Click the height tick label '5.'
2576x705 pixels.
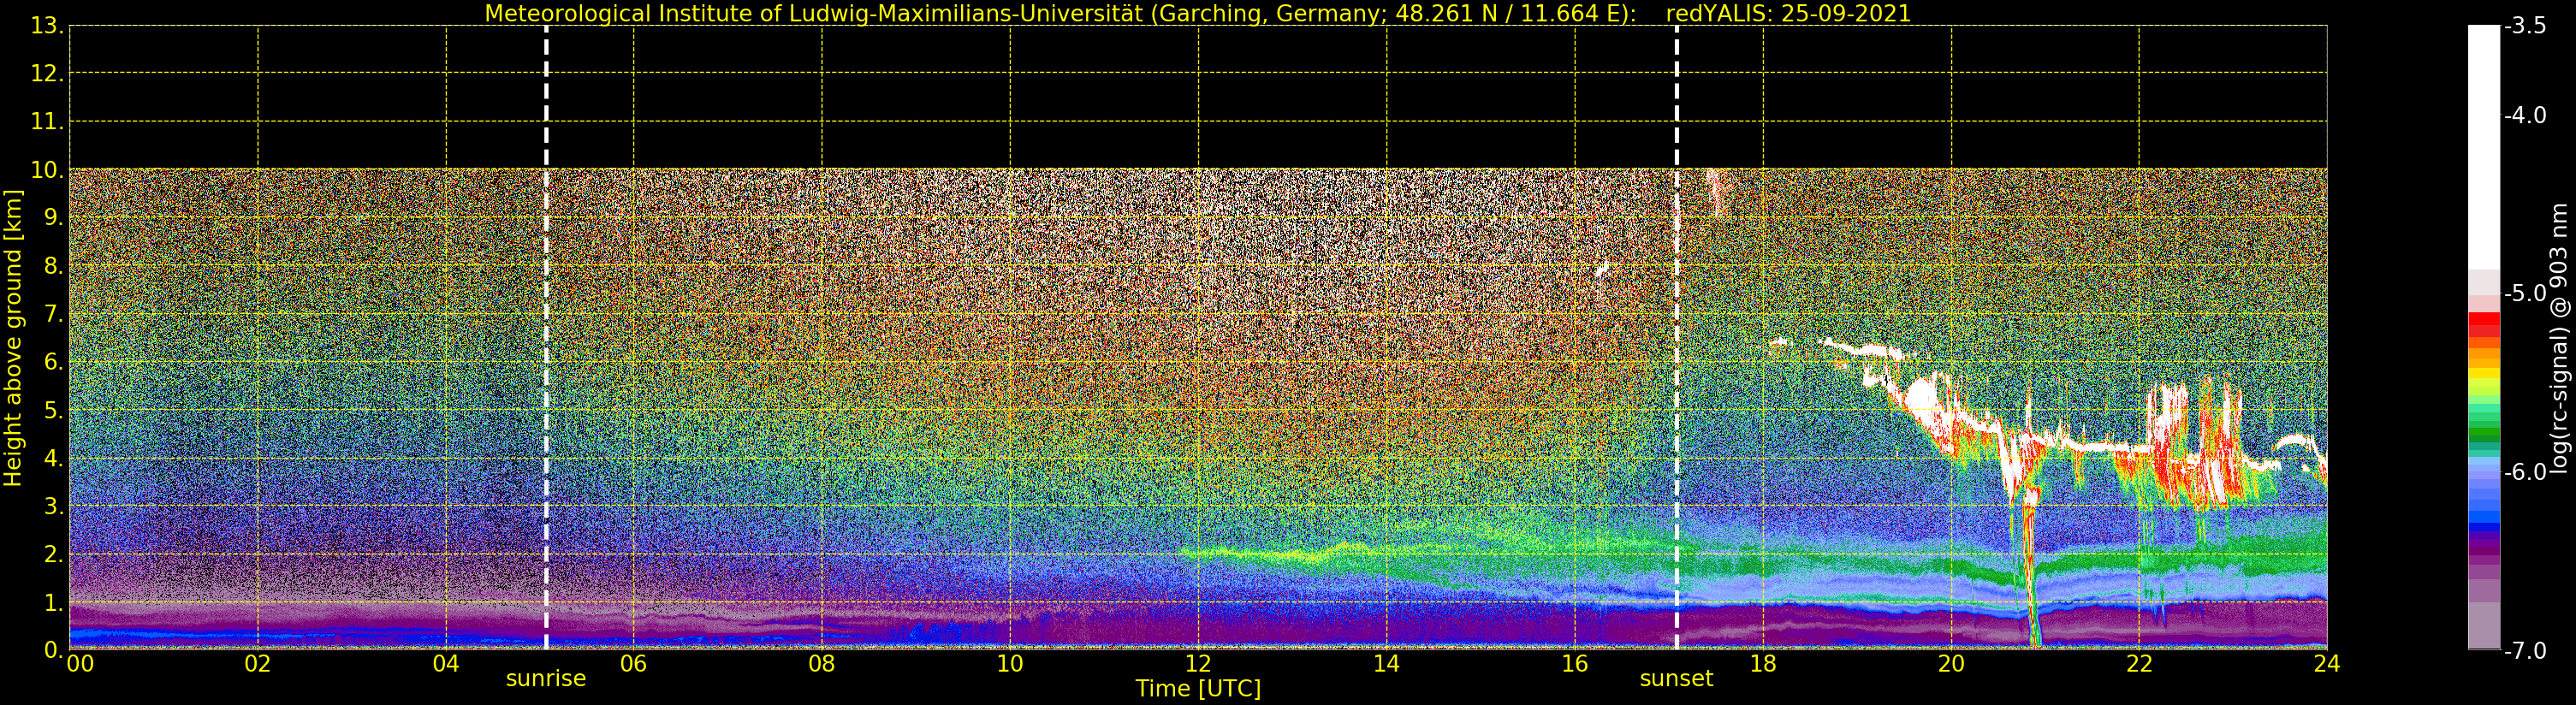point(54,410)
